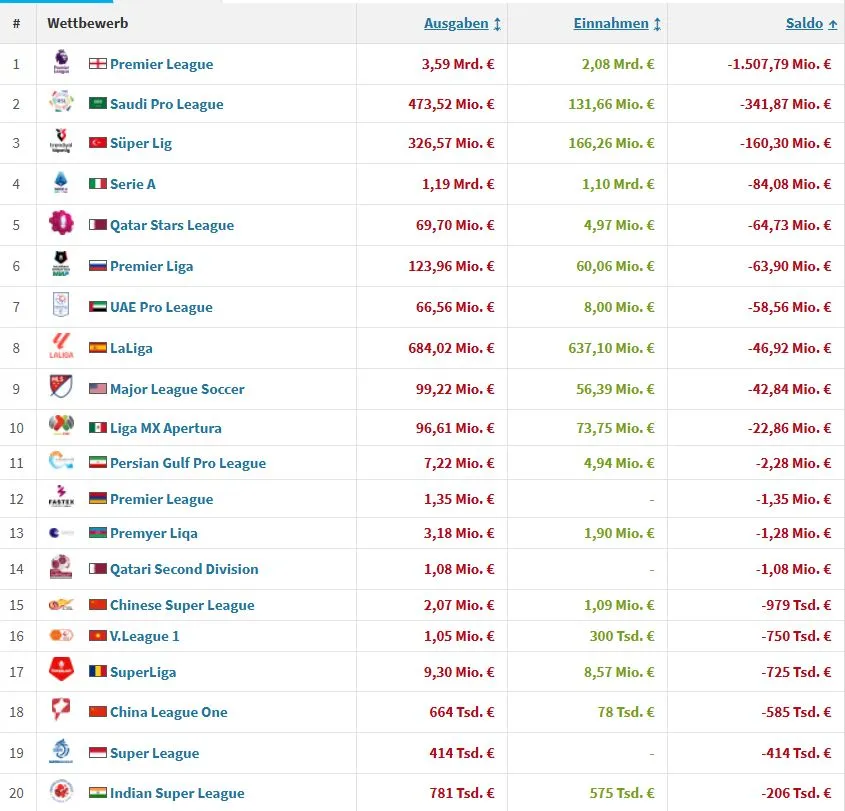Click the Fastex Premier League logo

pyautogui.click(x=61, y=496)
